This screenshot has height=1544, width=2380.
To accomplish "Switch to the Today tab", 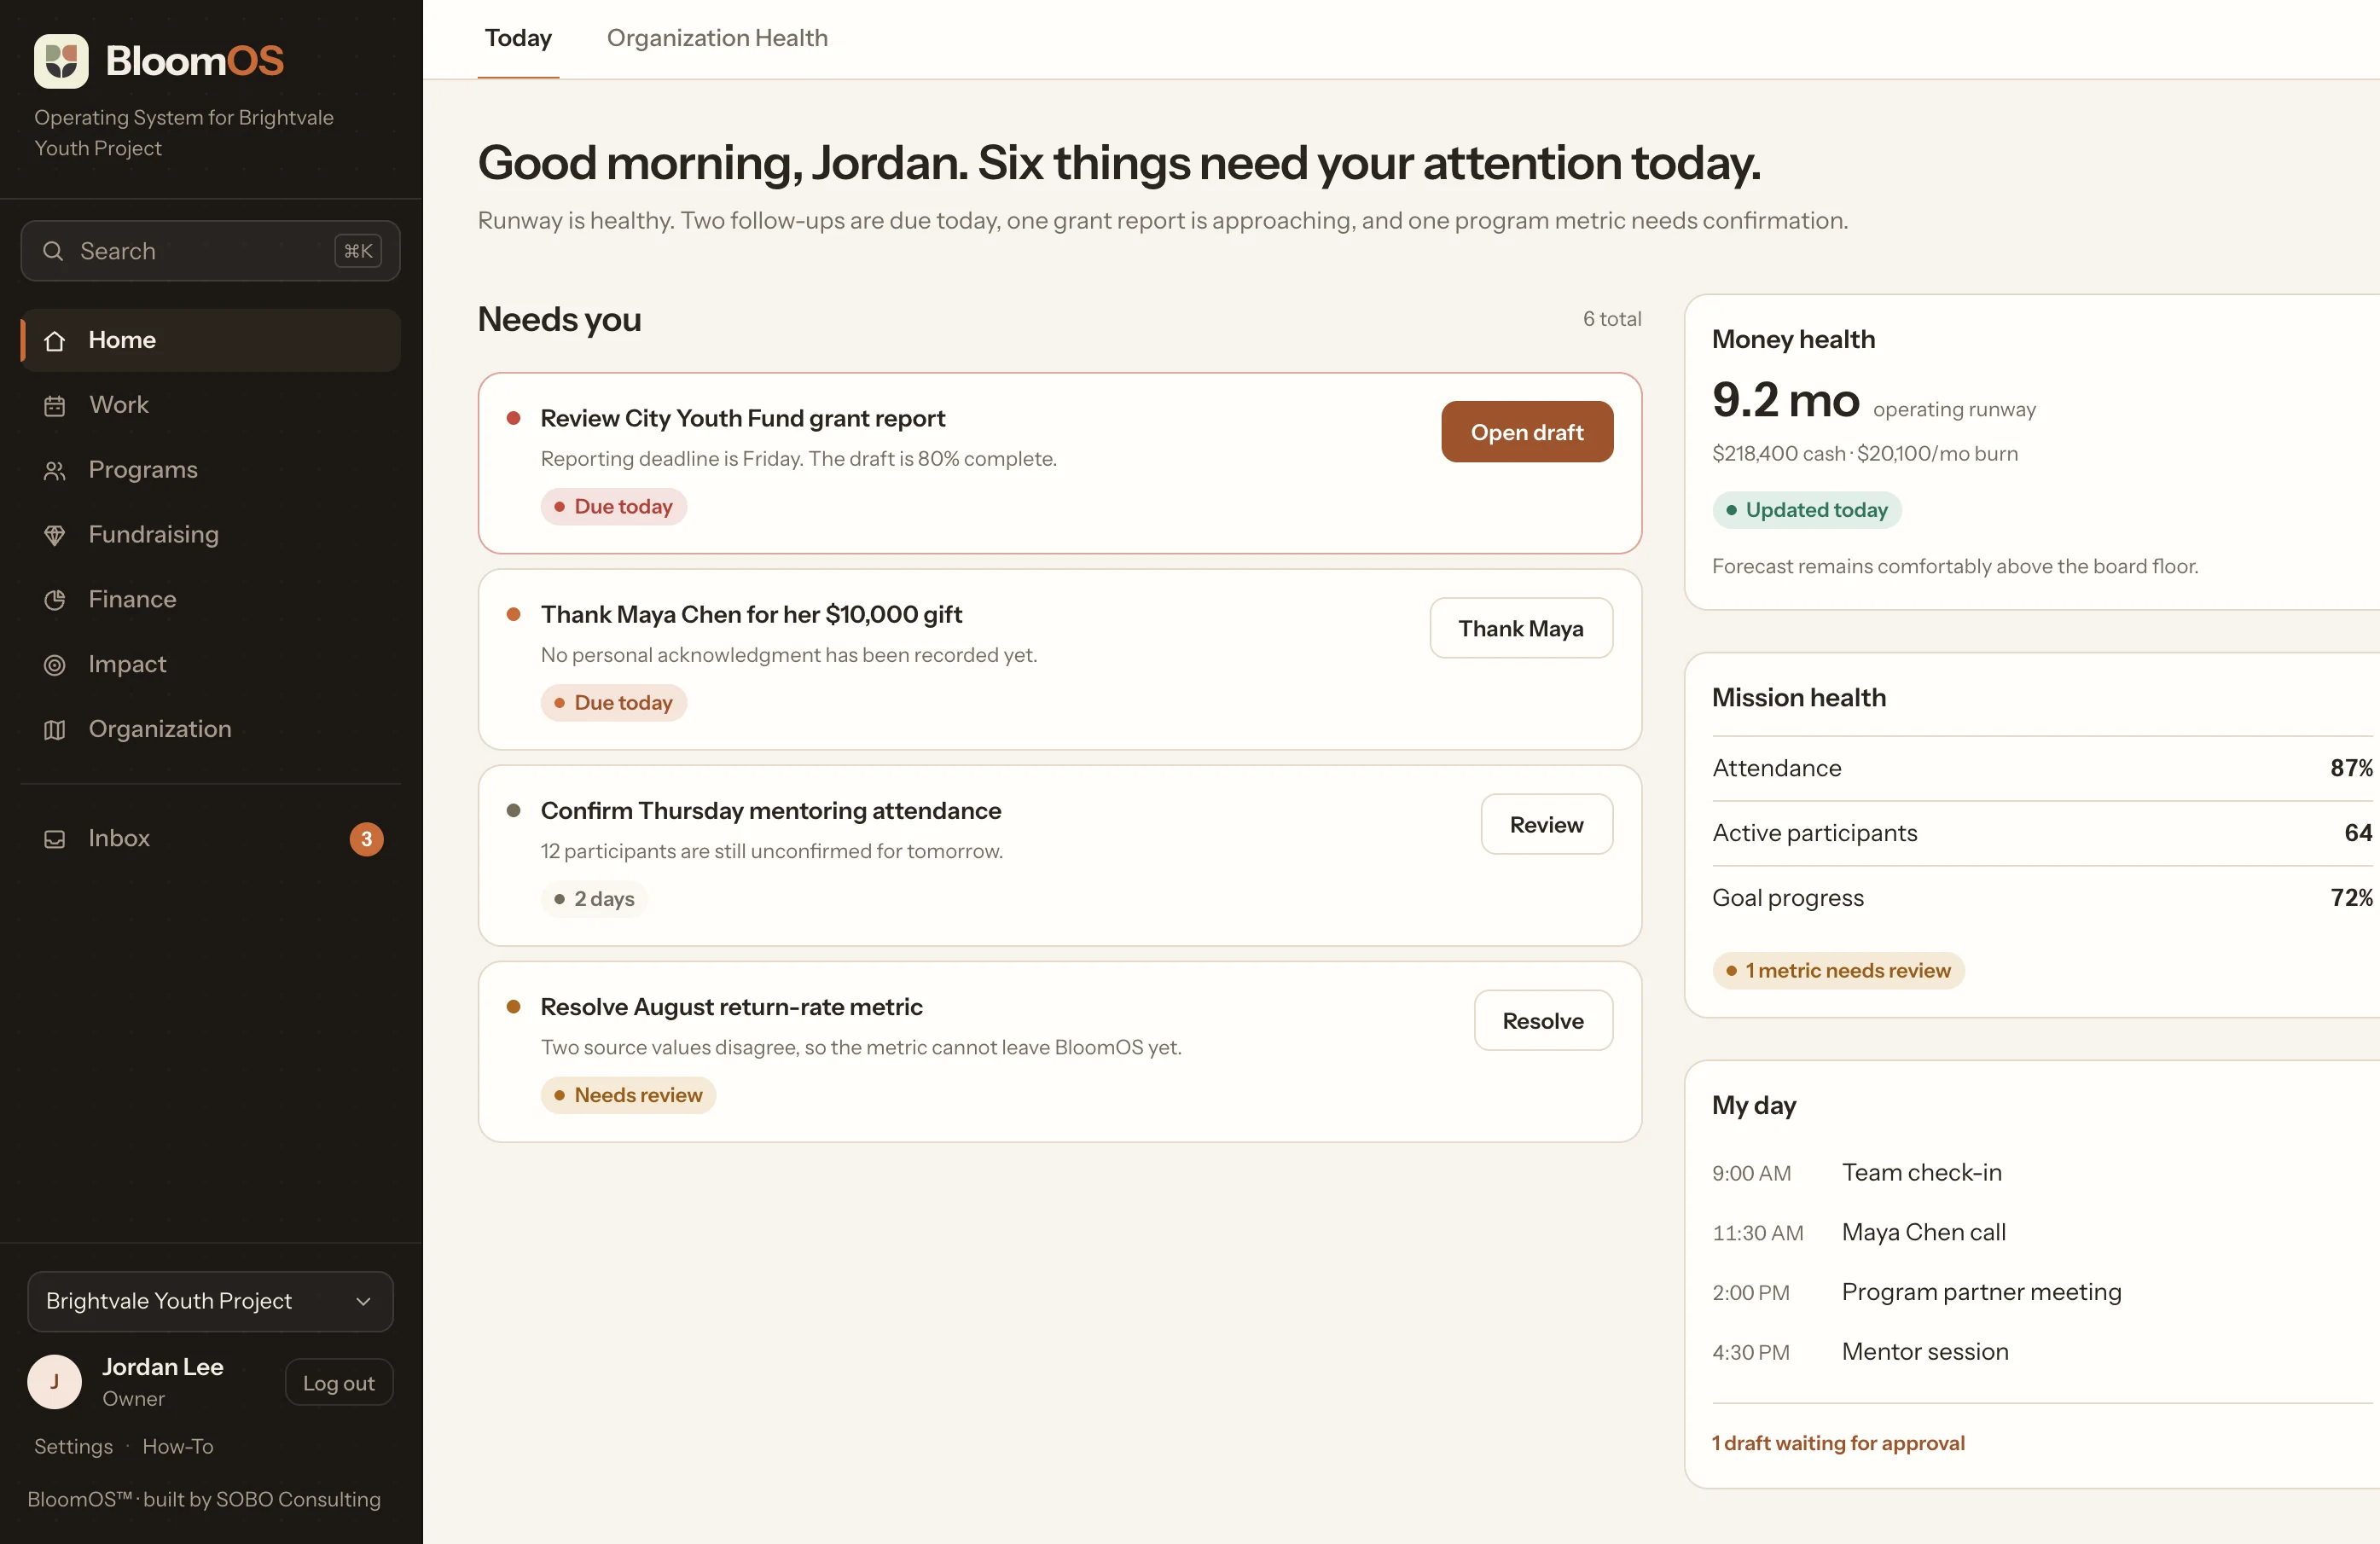I will click(x=518, y=38).
